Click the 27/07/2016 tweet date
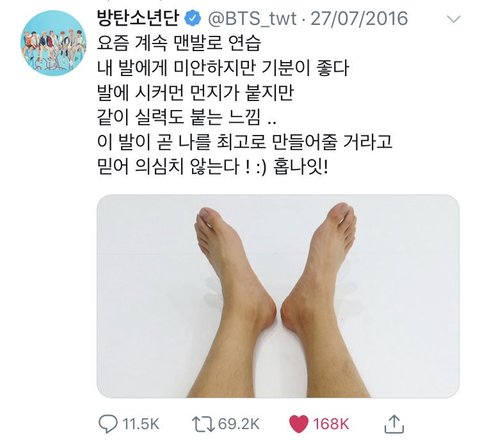 [x=359, y=19]
